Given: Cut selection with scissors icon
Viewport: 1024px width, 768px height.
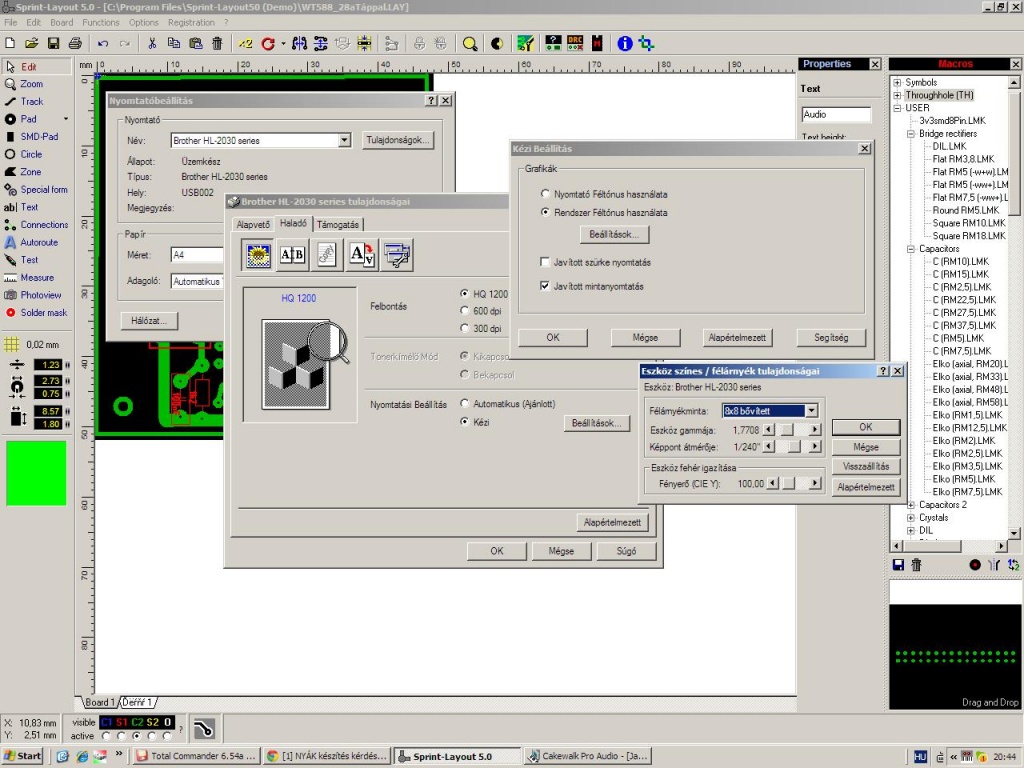Looking at the screenshot, I should click(x=152, y=44).
